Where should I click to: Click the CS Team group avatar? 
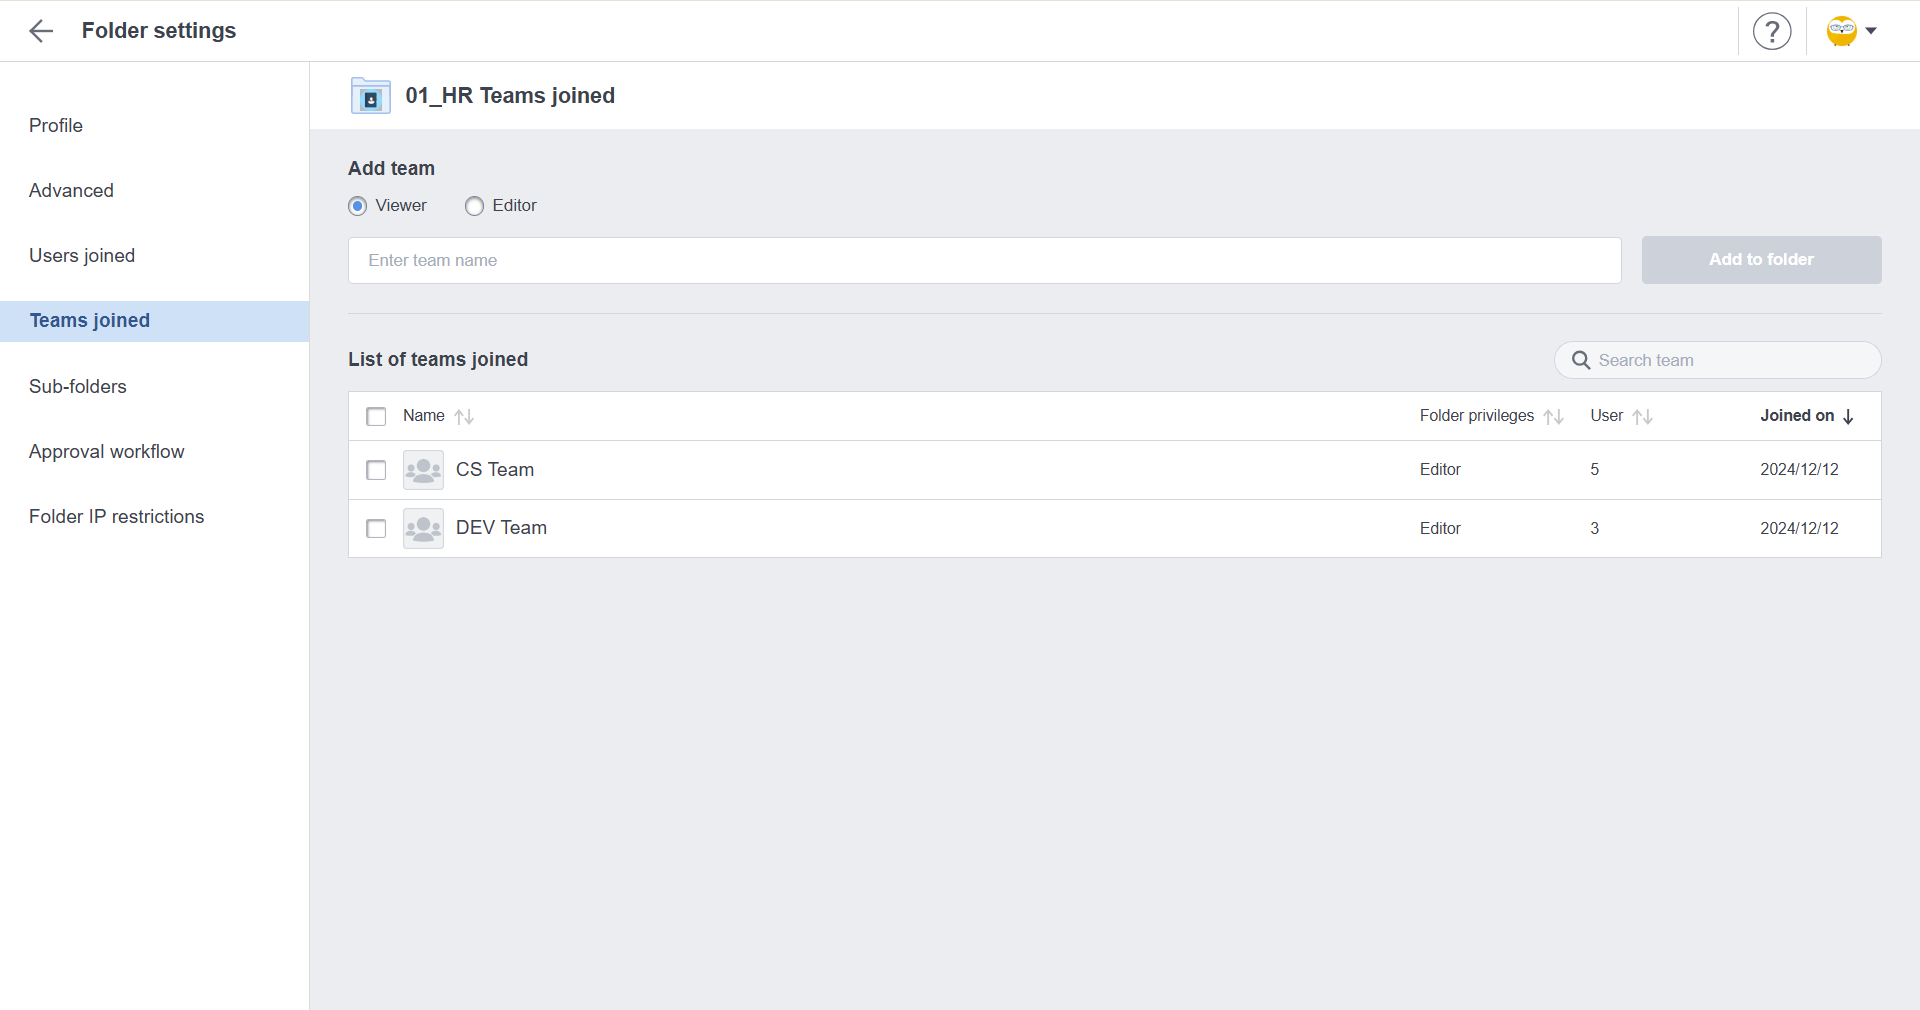point(423,470)
